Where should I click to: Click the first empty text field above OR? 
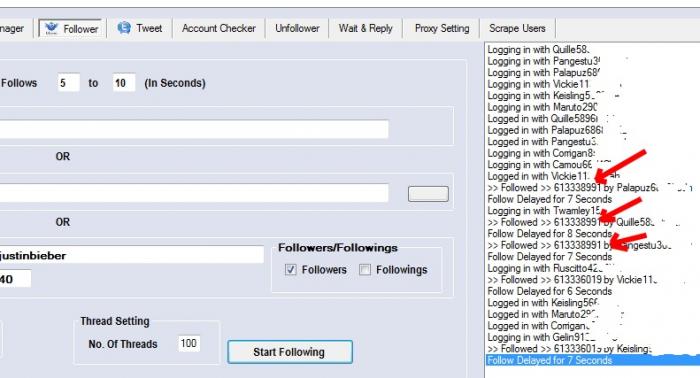pyautogui.click(x=194, y=129)
